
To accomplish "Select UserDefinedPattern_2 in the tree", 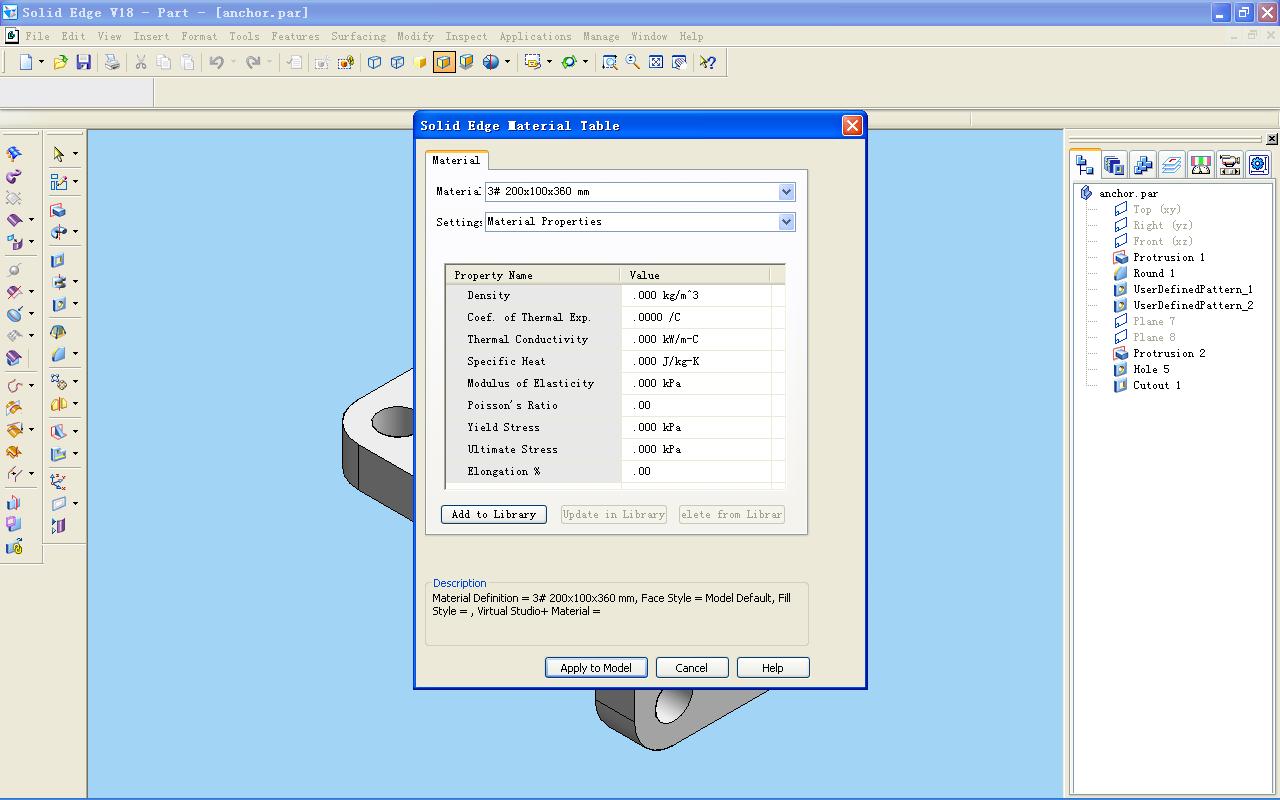I will [x=1193, y=305].
